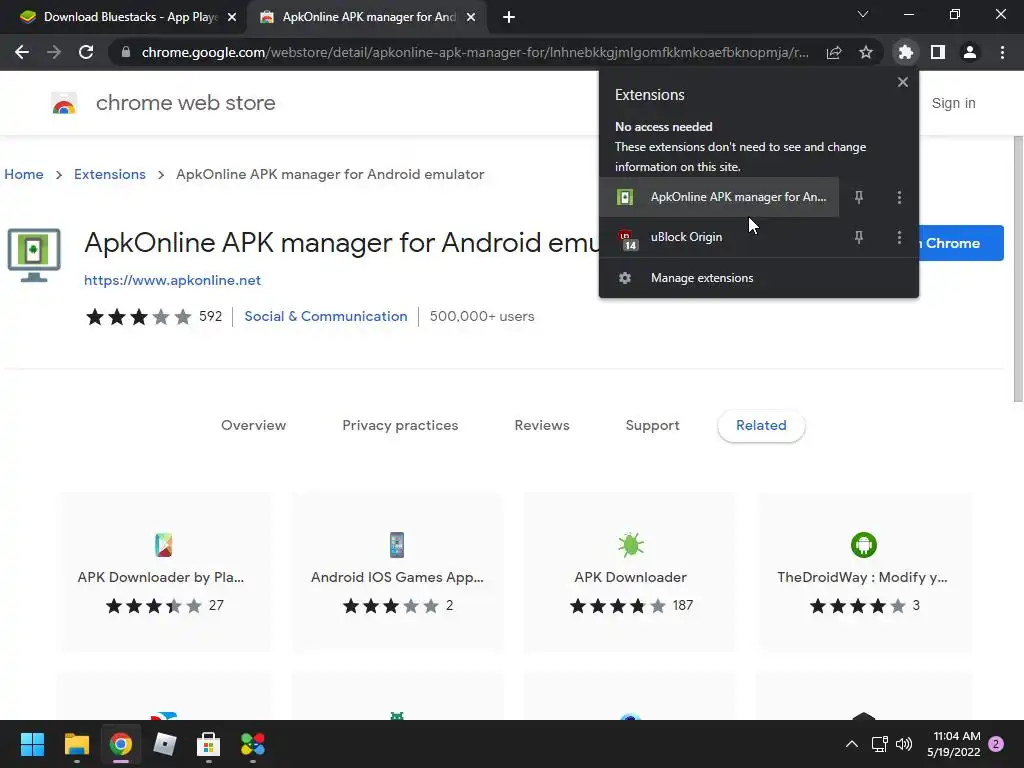Switch to Privacy practices tab
Viewport: 1024px width, 768px height.
400,426
